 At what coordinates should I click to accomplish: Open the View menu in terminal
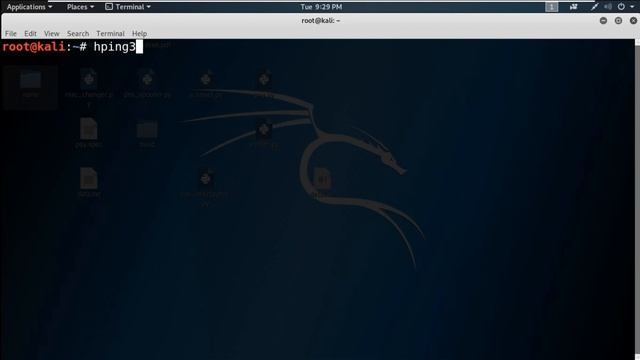(x=52, y=33)
